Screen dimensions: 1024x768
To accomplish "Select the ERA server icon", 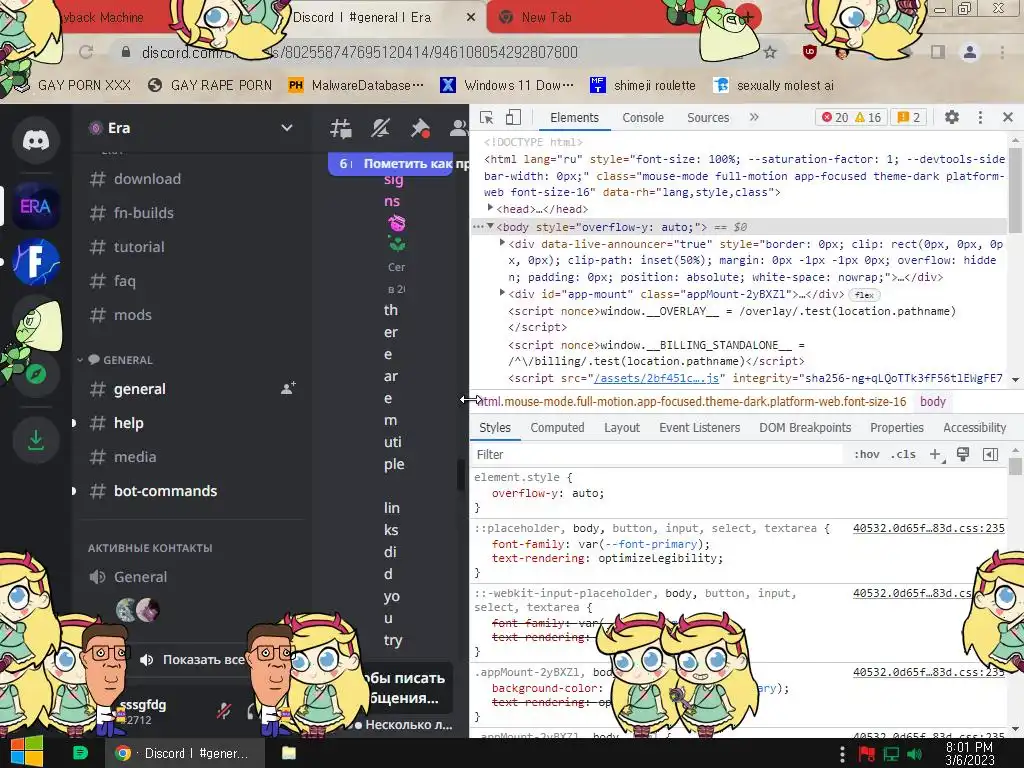I will click(x=36, y=207).
